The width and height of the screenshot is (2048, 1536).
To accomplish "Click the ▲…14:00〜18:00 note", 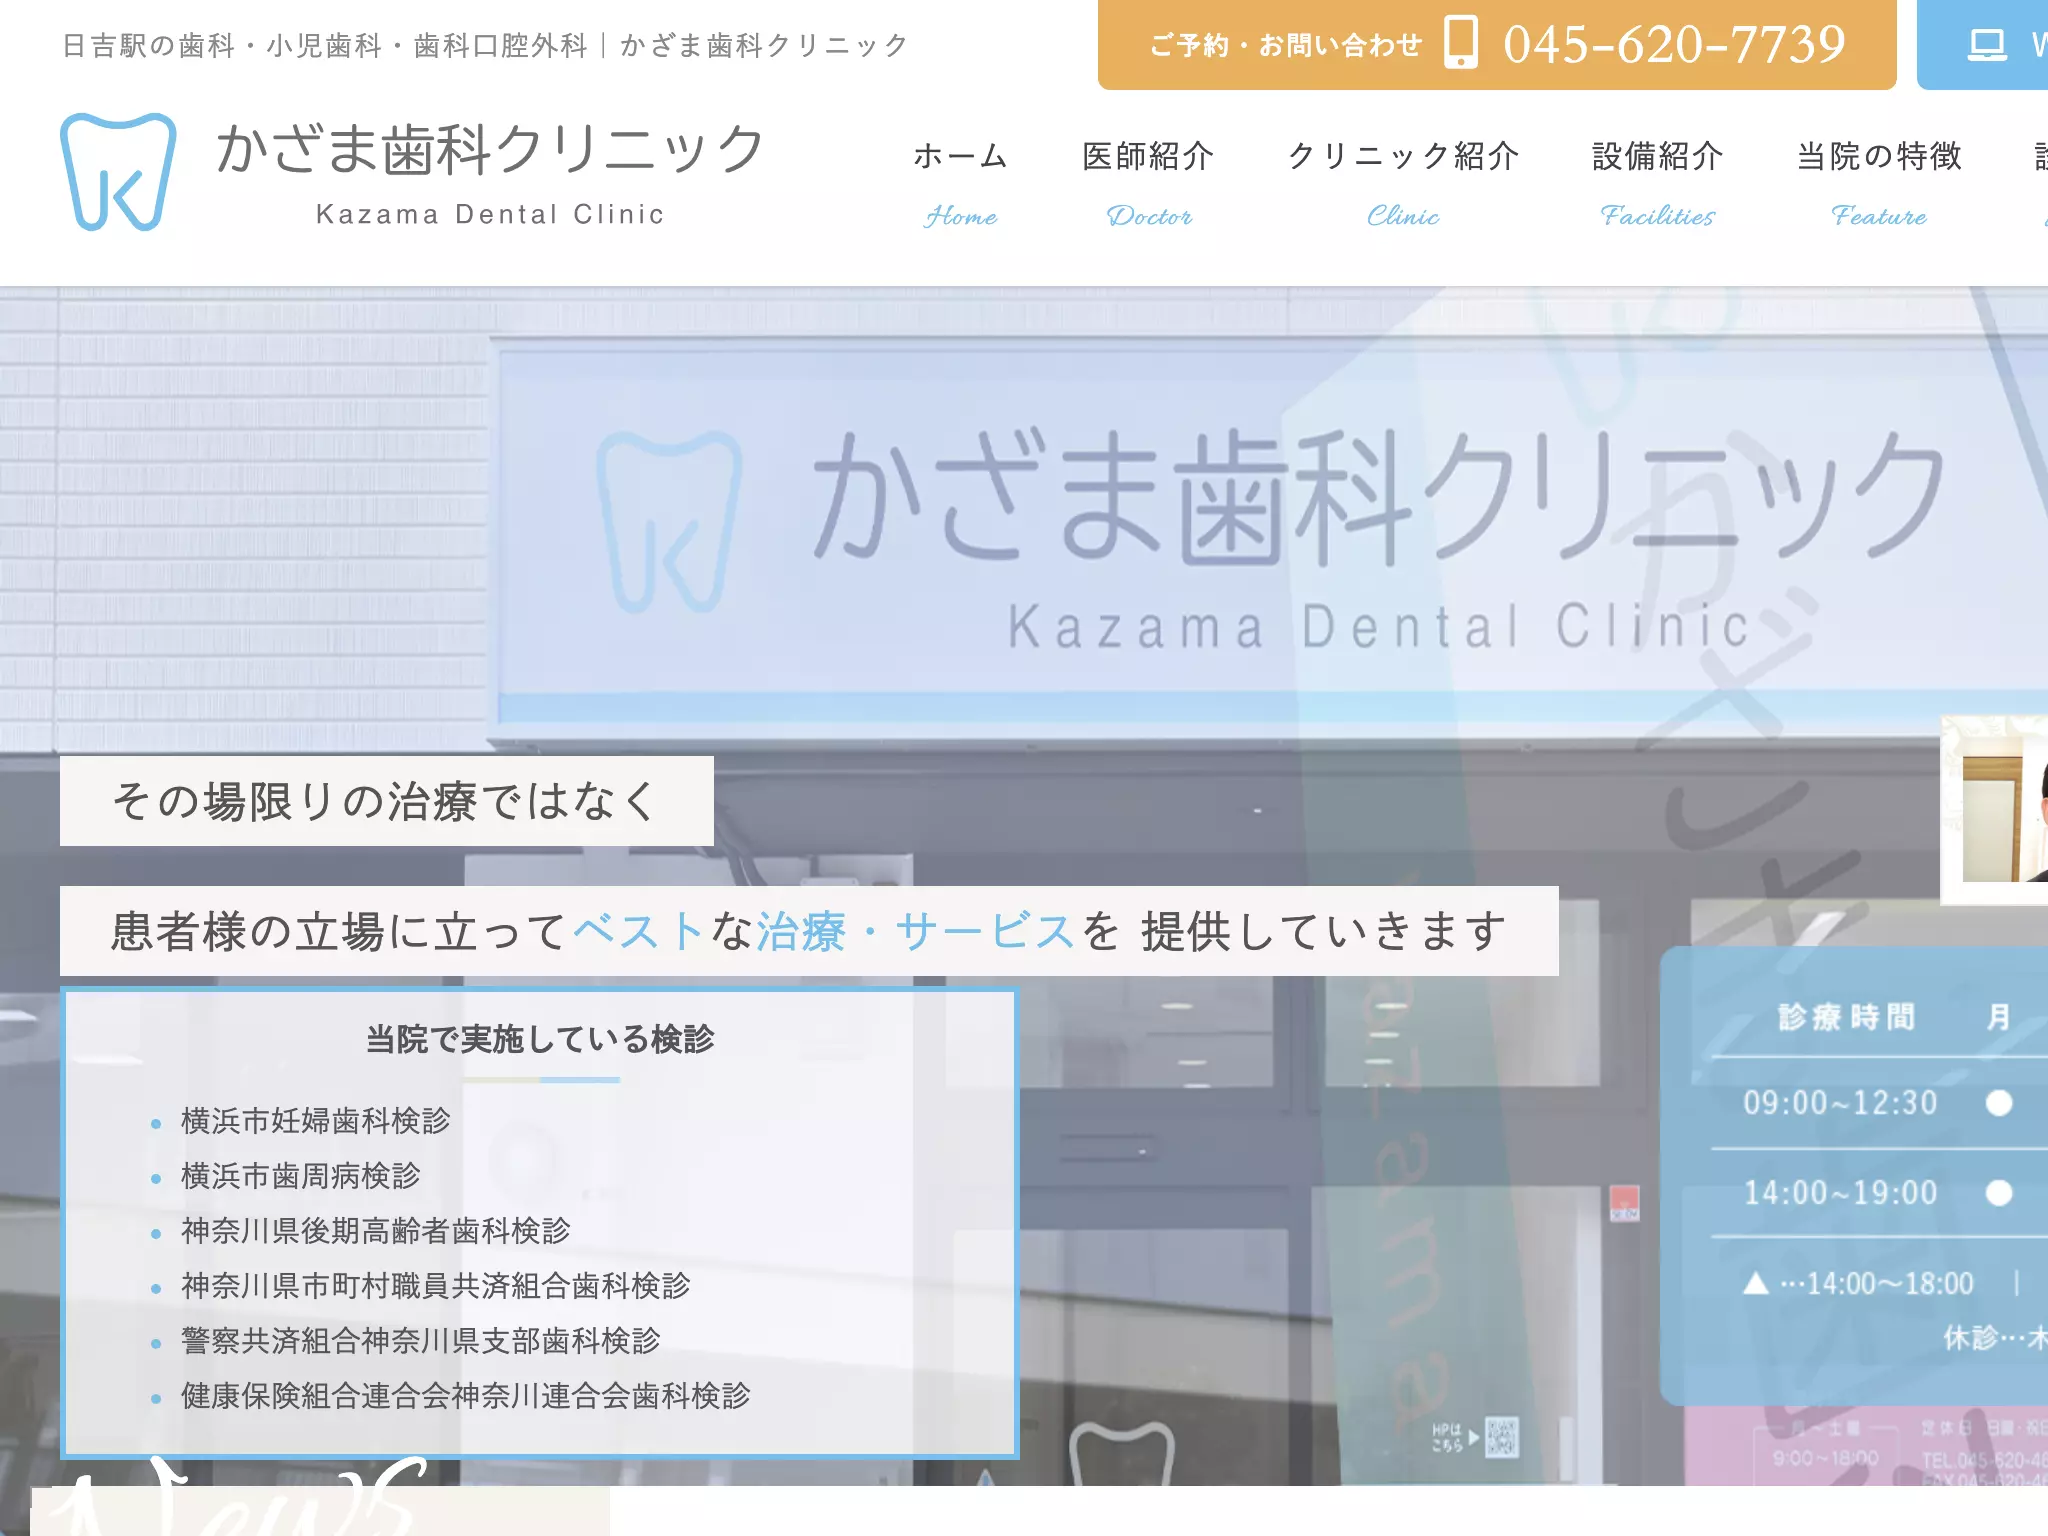I will coord(1858,1283).
